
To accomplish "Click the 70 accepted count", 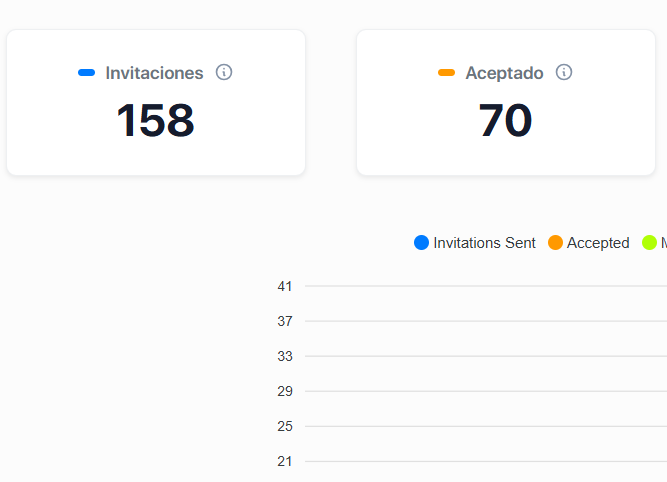I will [505, 121].
